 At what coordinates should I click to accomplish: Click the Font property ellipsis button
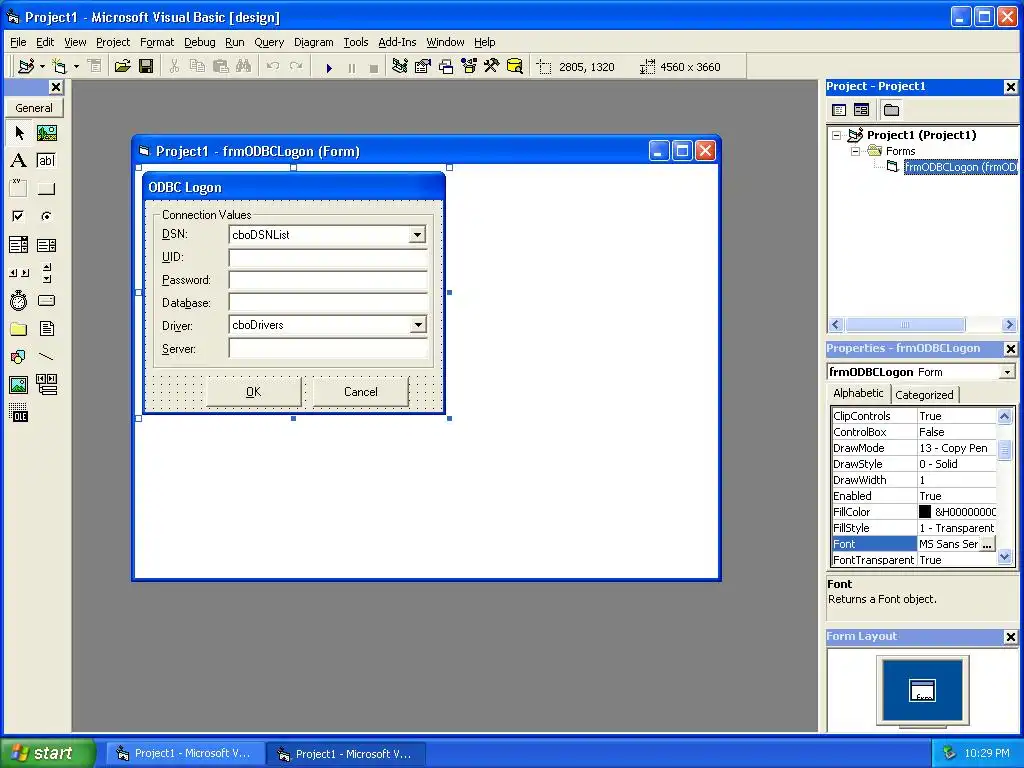click(987, 544)
